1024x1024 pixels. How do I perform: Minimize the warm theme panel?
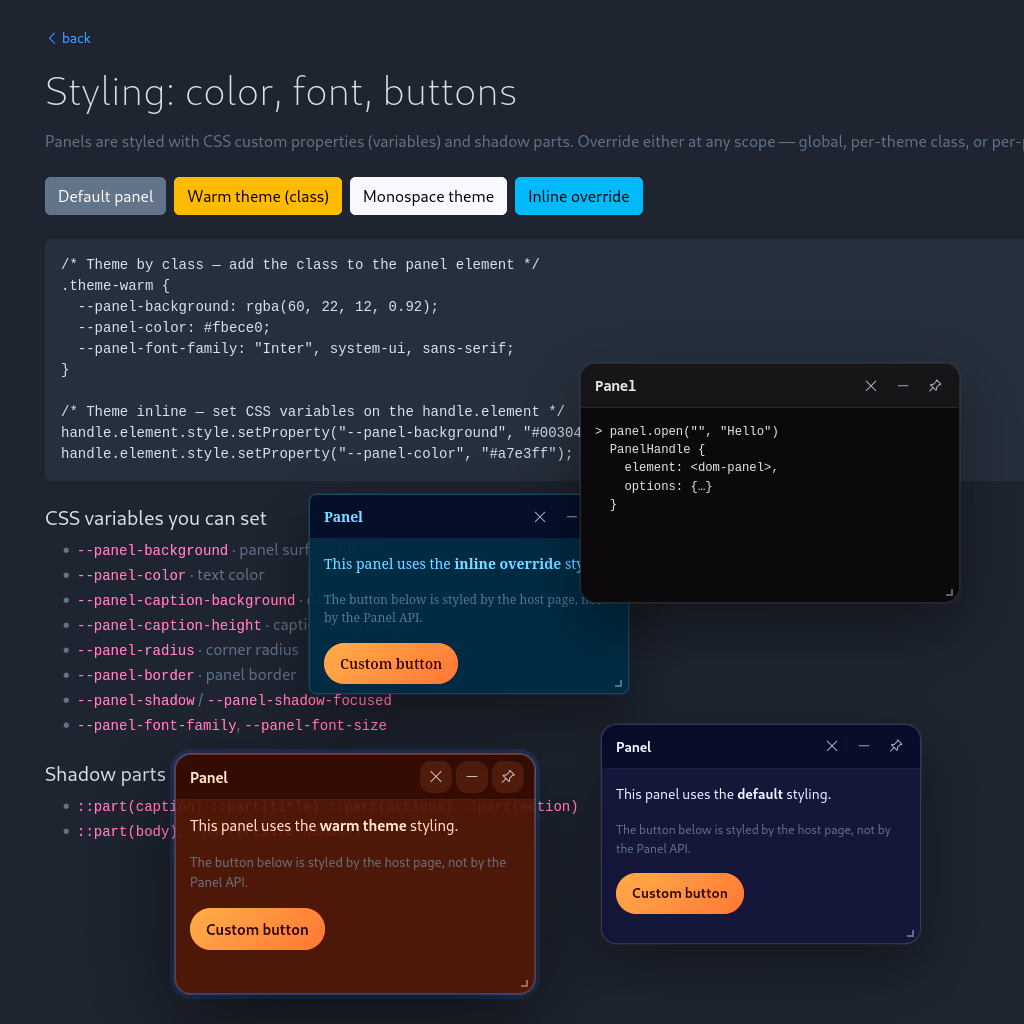(x=472, y=776)
